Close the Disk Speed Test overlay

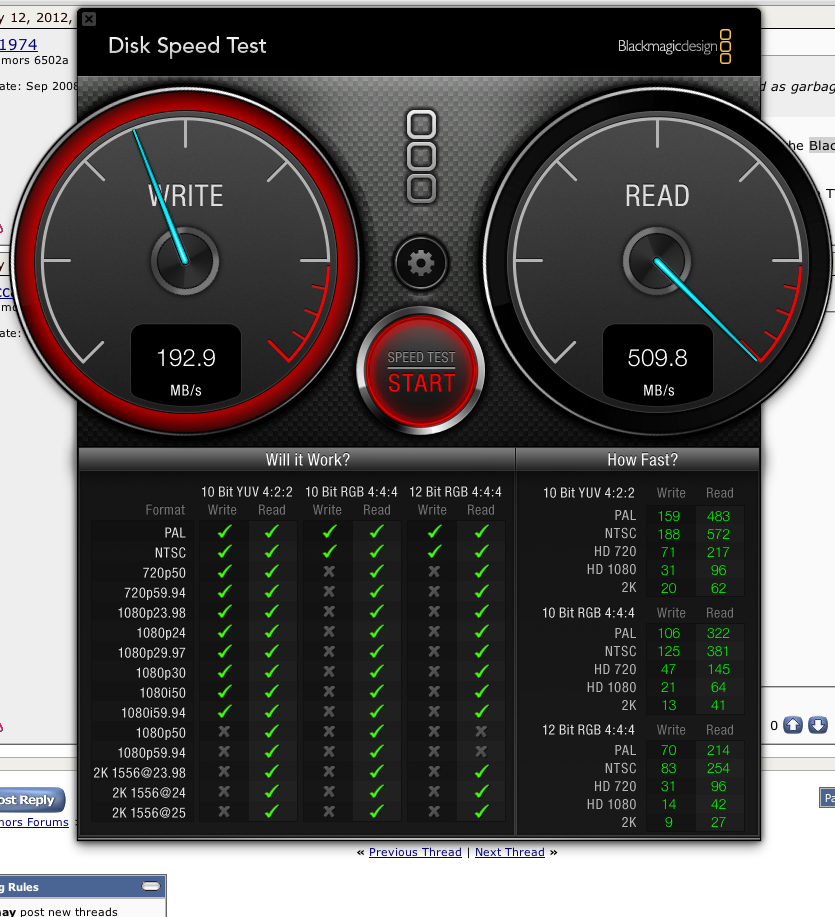pos(89,19)
